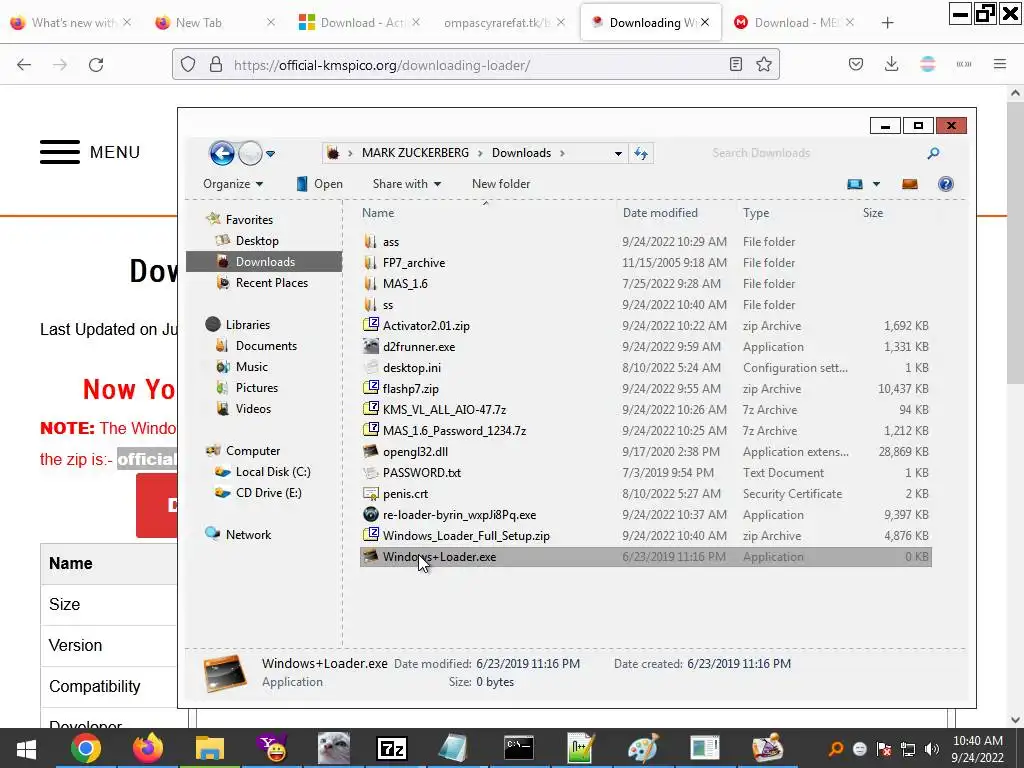Toggle Firefox reader view icon
The width and height of the screenshot is (1024, 768).
735,64
